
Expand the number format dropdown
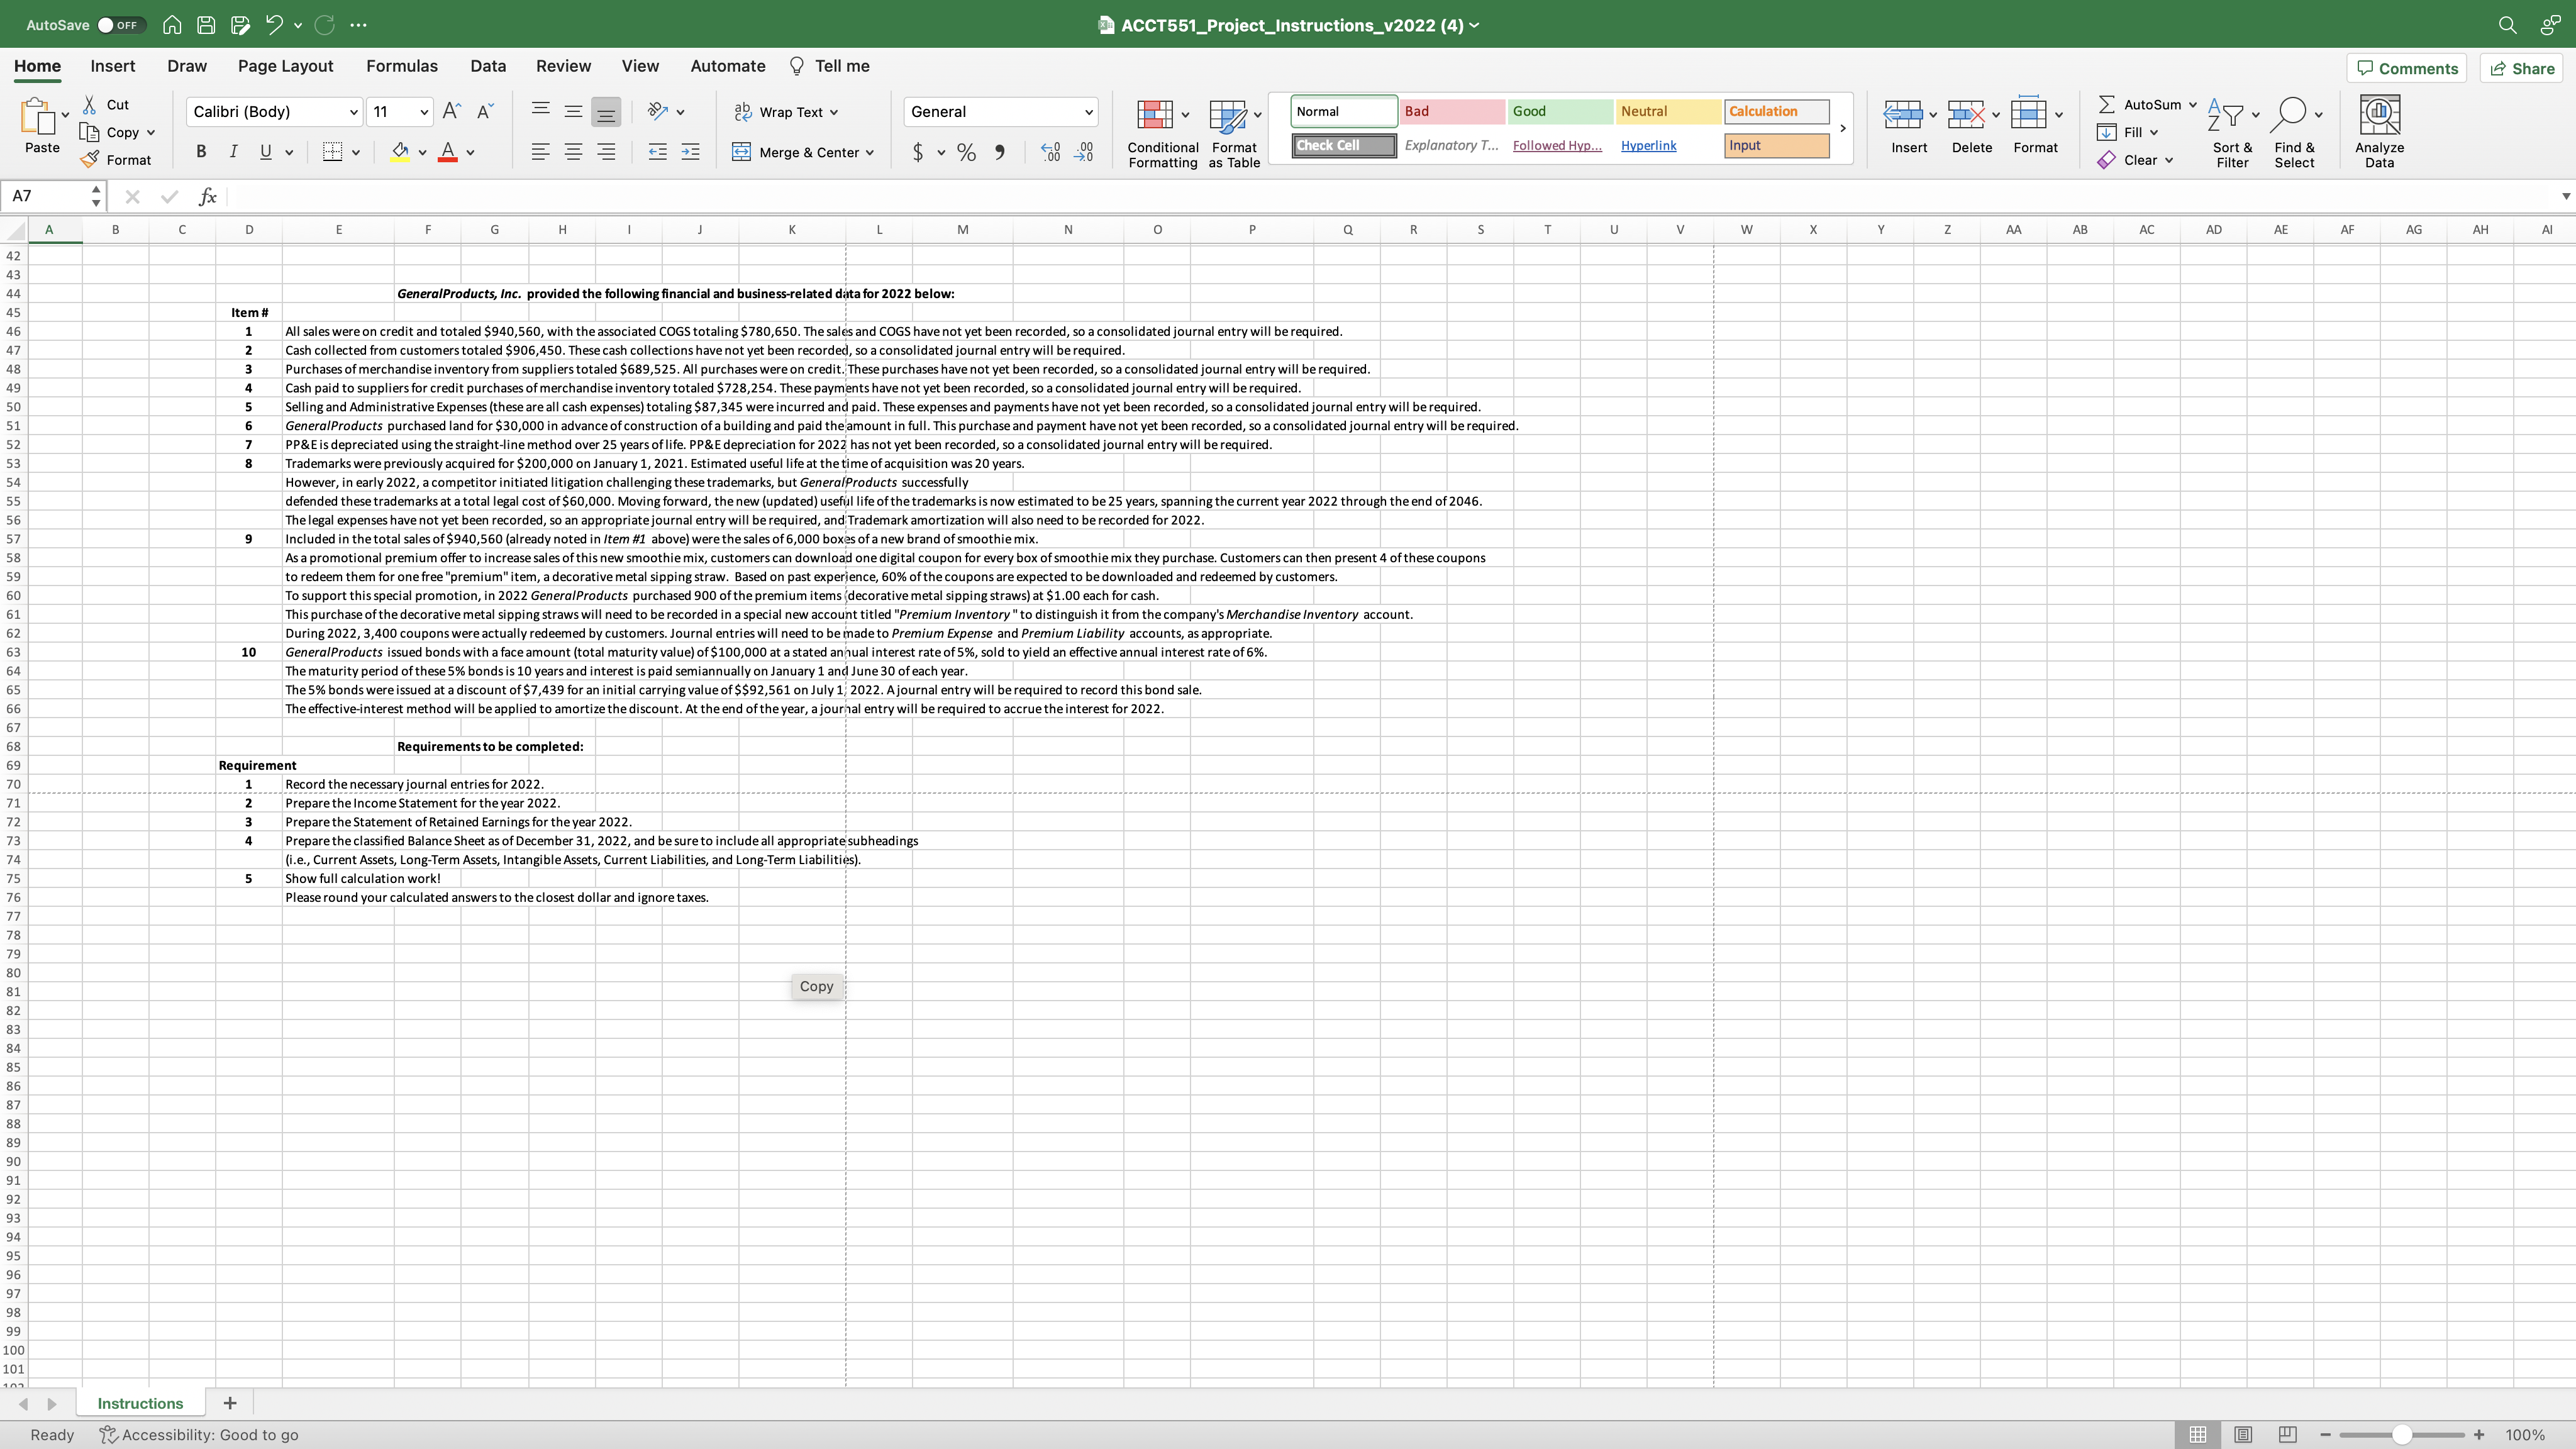point(1089,111)
